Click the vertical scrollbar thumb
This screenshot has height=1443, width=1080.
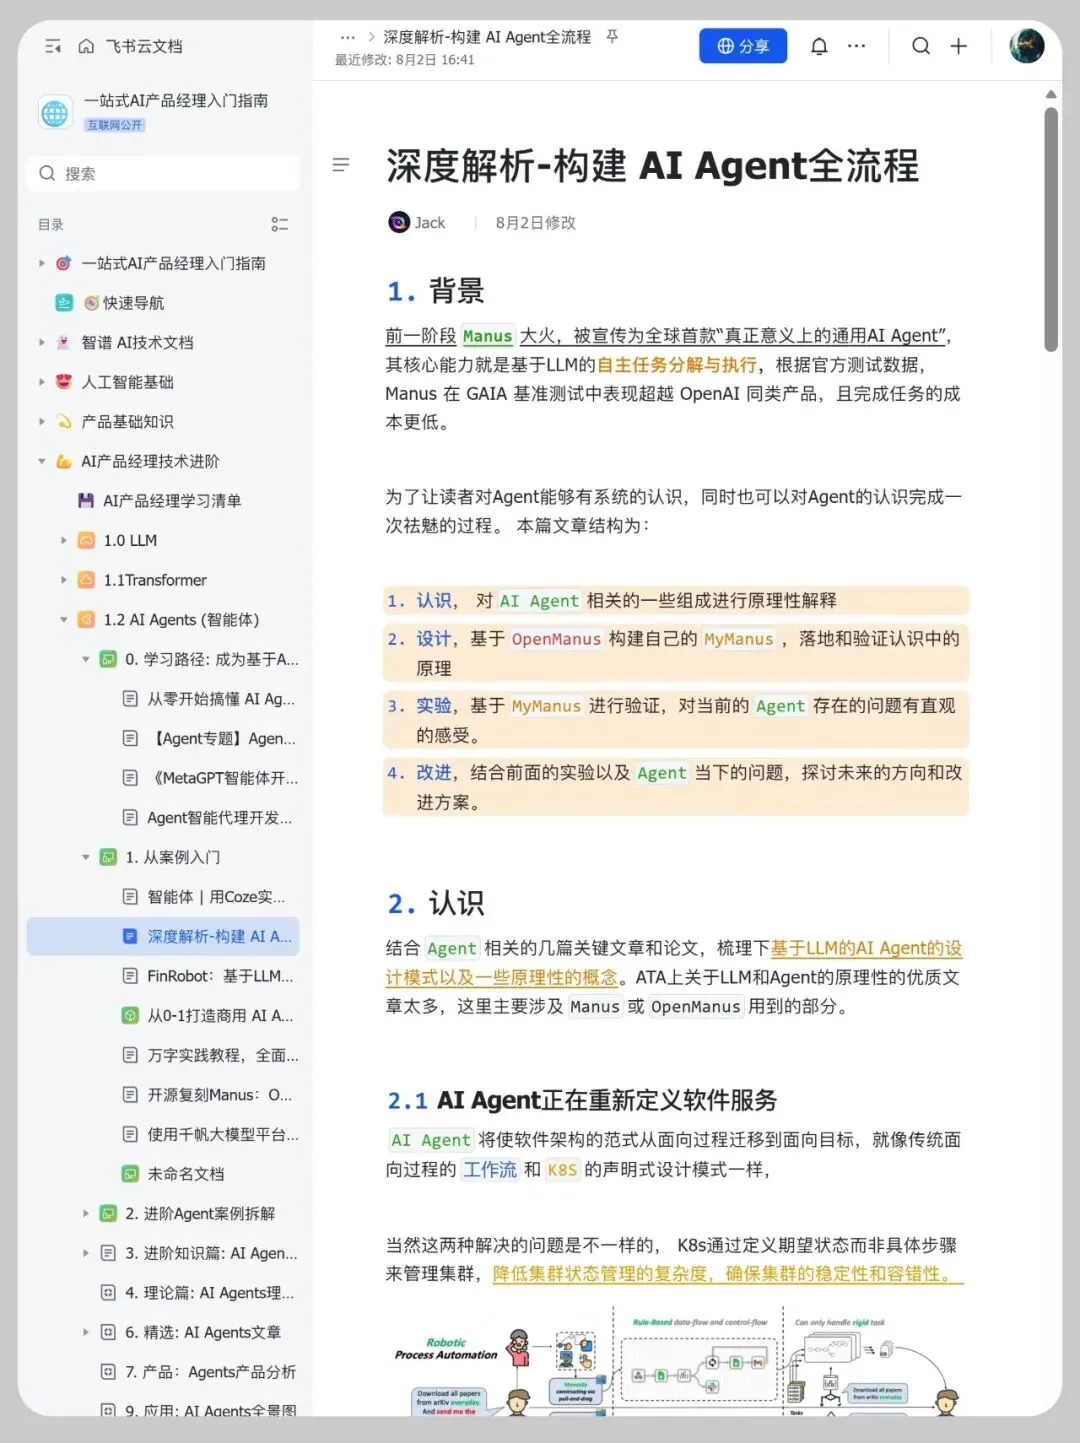tap(1051, 229)
